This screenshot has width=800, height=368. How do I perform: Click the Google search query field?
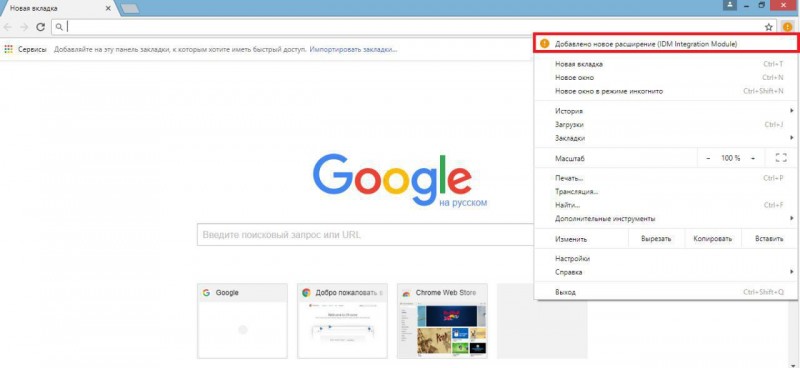[x=365, y=235]
